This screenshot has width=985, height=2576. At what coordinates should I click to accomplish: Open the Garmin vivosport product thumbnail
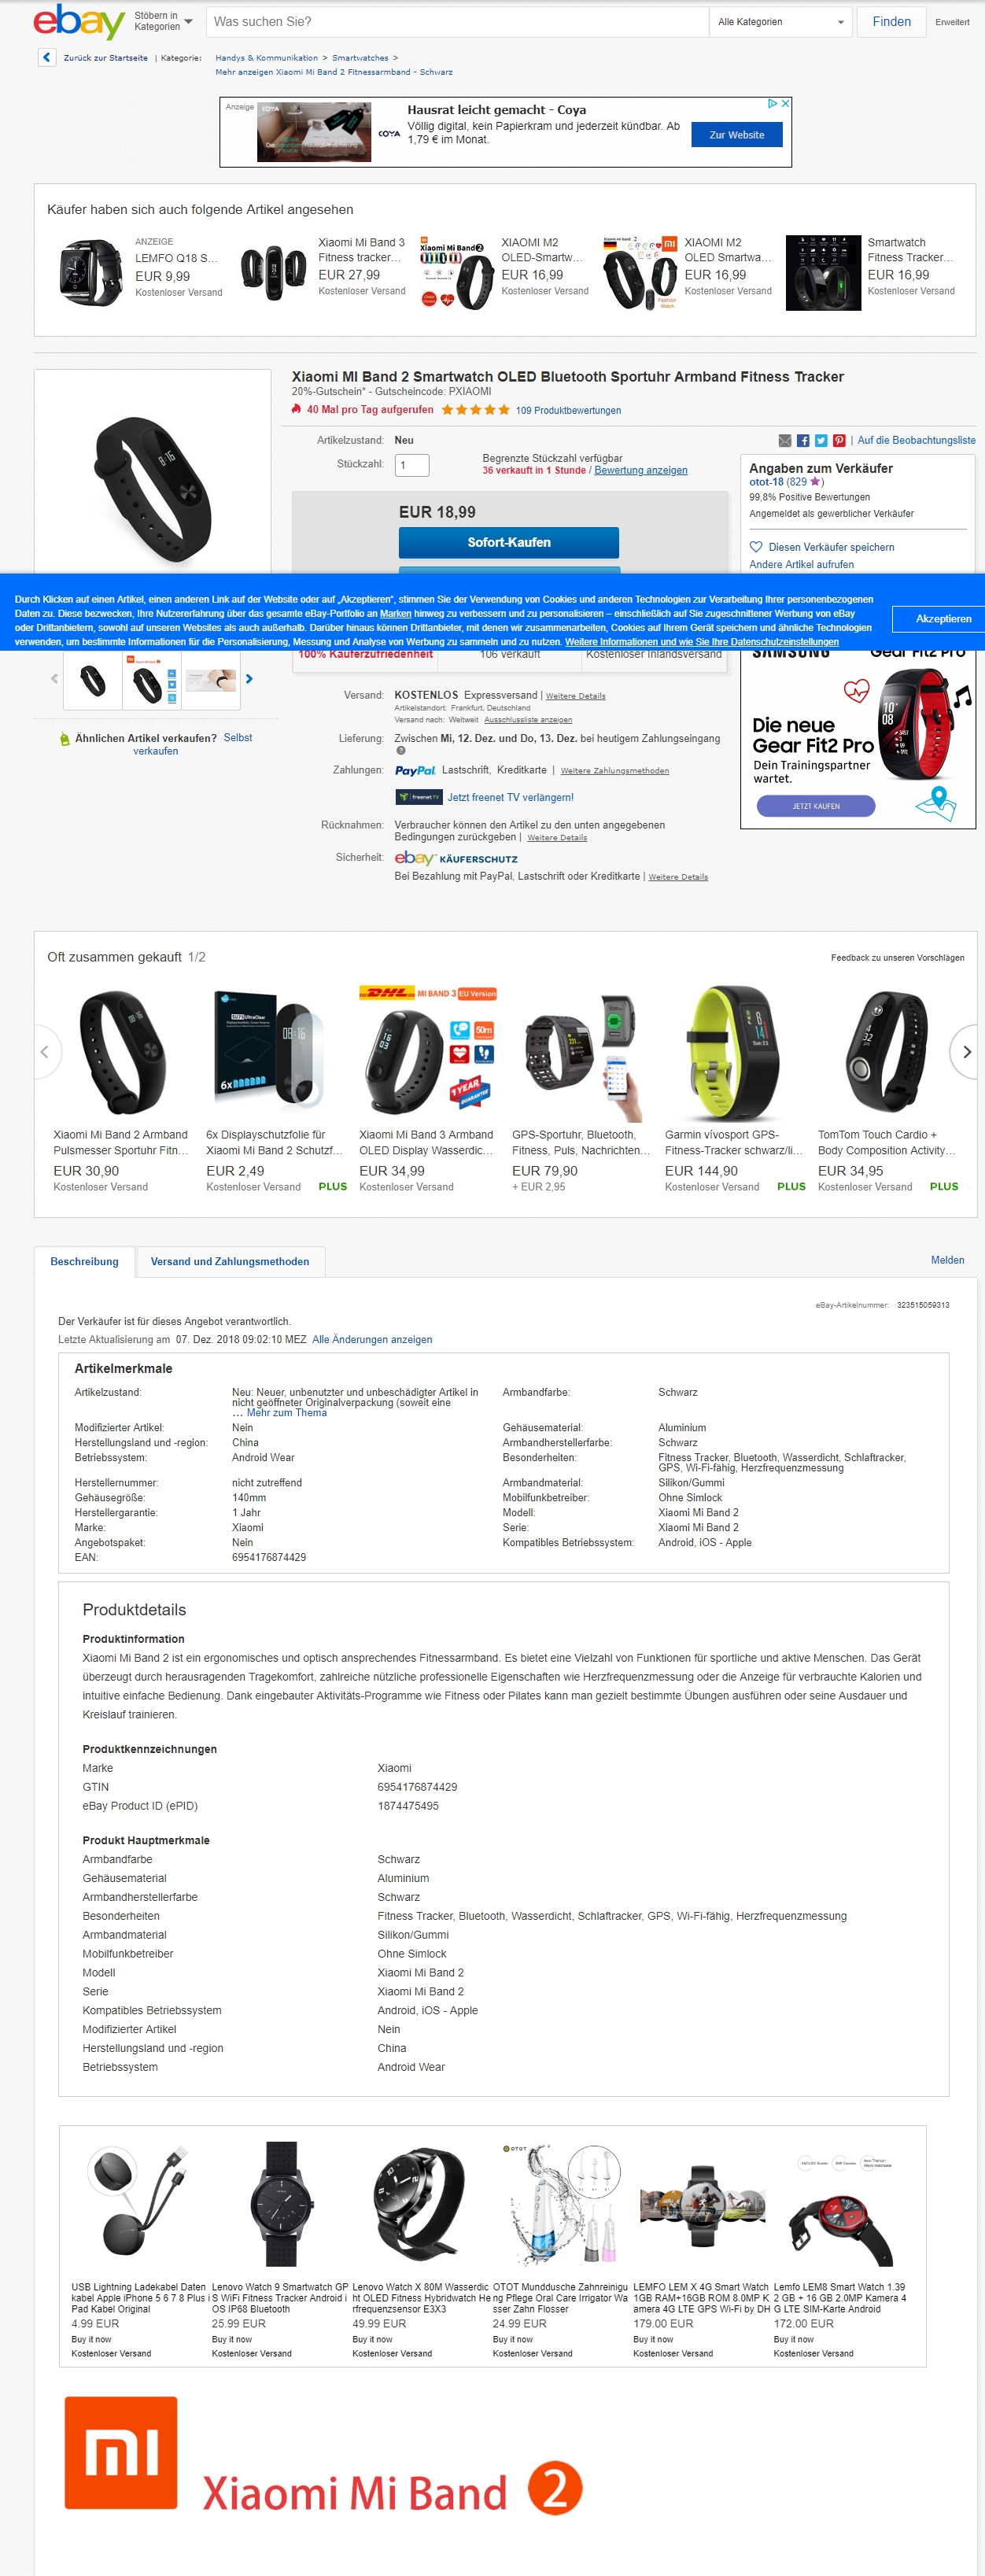click(734, 1054)
